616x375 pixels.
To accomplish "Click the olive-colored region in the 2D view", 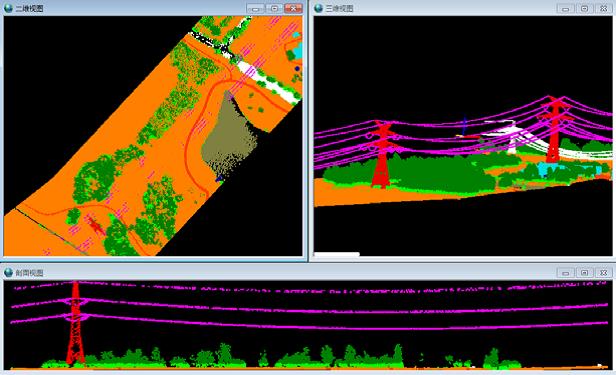I will click(x=229, y=134).
